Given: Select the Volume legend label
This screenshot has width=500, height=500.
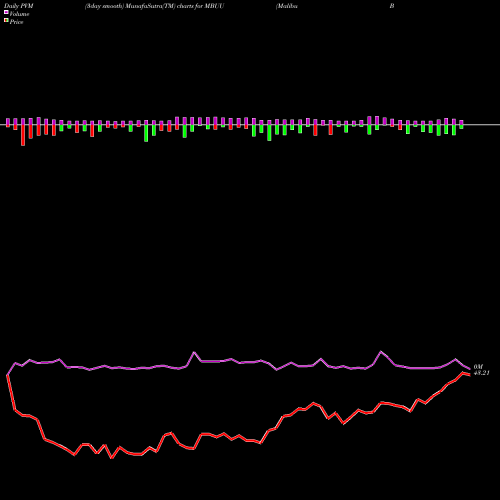Looking at the screenshot, I should coord(19,14).
